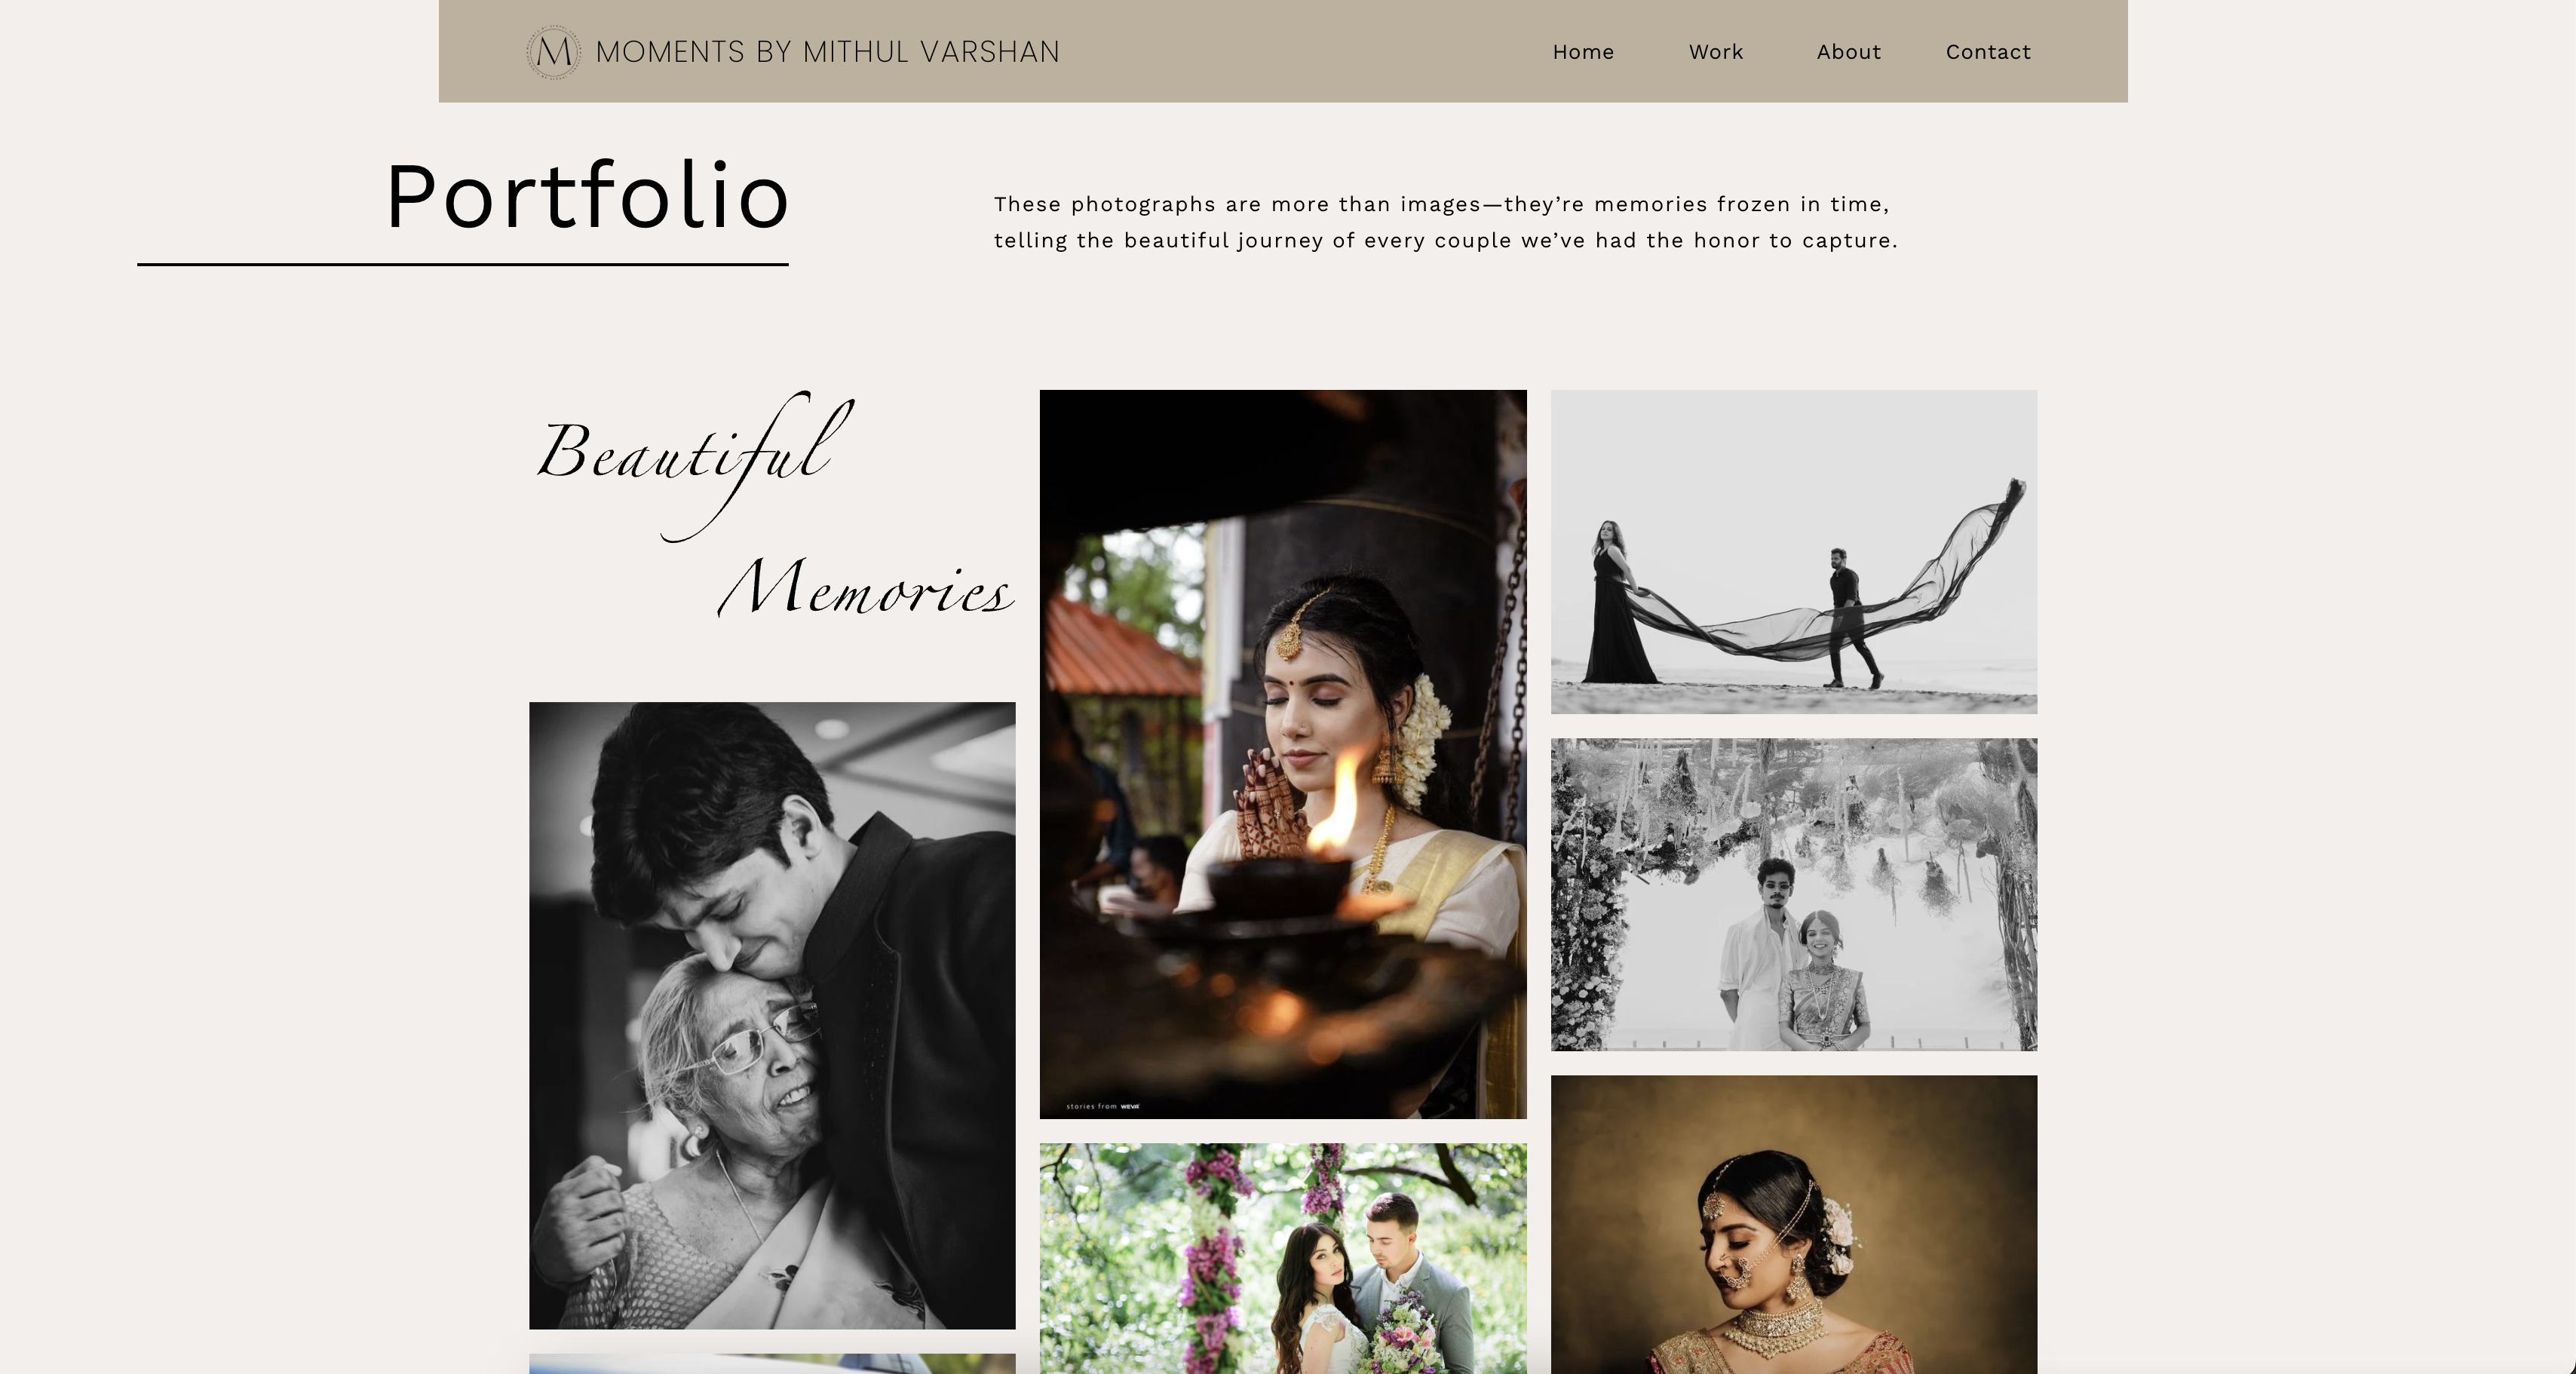
Task: Open the bride with nose ring portrait
Action: pyautogui.click(x=1794, y=1225)
